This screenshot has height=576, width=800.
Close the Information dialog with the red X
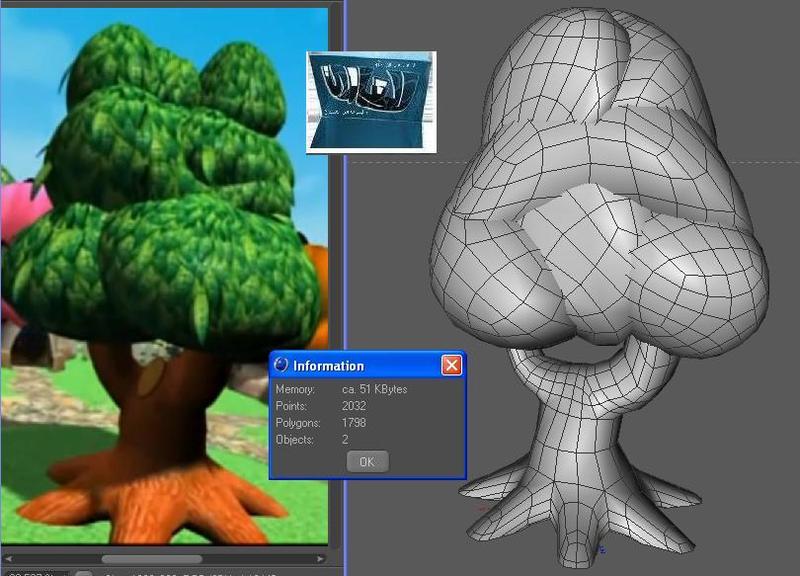[452, 365]
